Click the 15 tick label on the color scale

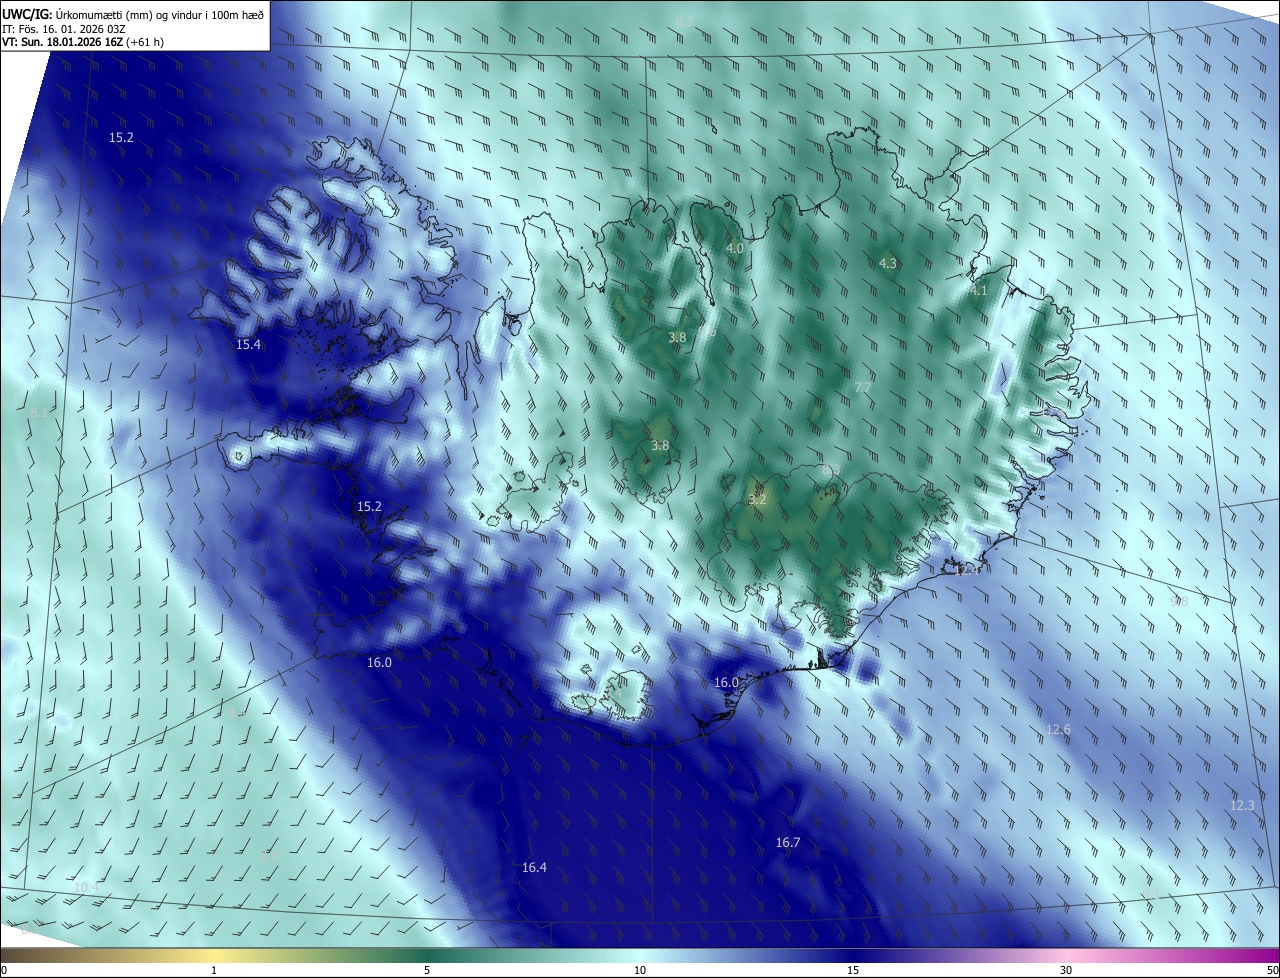pyautogui.click(x=853, y=970)
